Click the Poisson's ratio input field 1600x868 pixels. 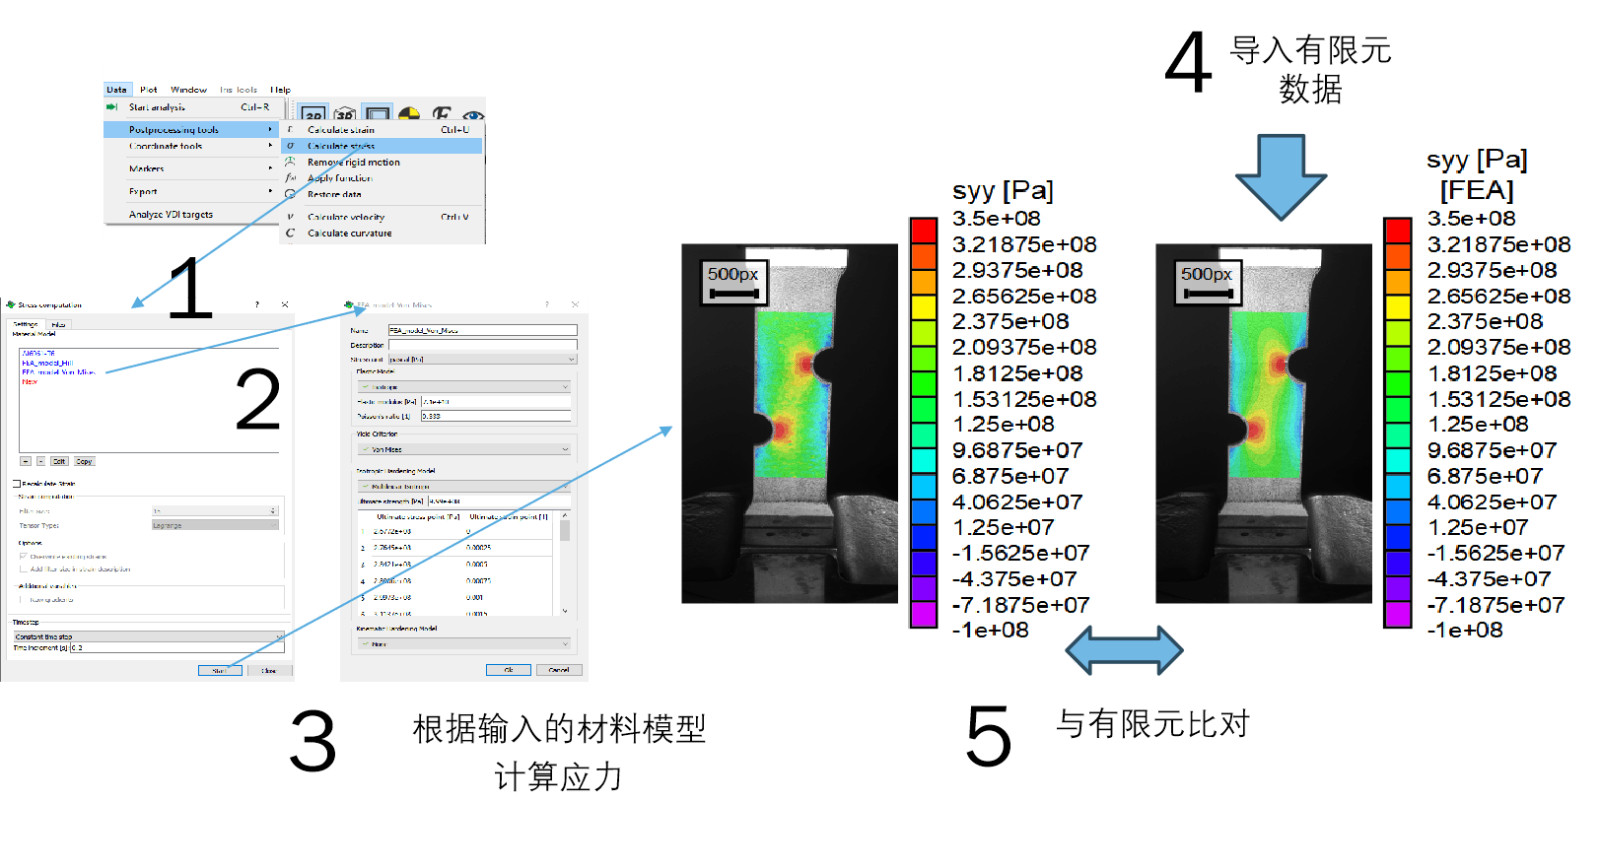496,416
